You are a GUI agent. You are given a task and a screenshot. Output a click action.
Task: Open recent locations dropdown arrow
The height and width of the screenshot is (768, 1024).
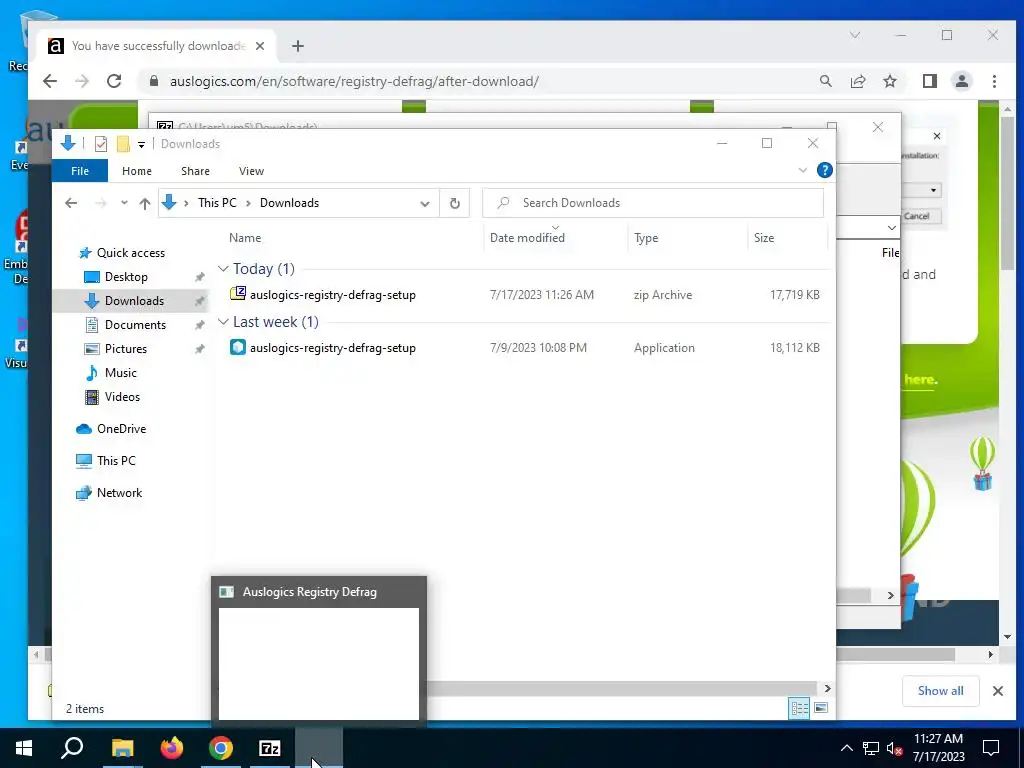click(x=124, y=203)
